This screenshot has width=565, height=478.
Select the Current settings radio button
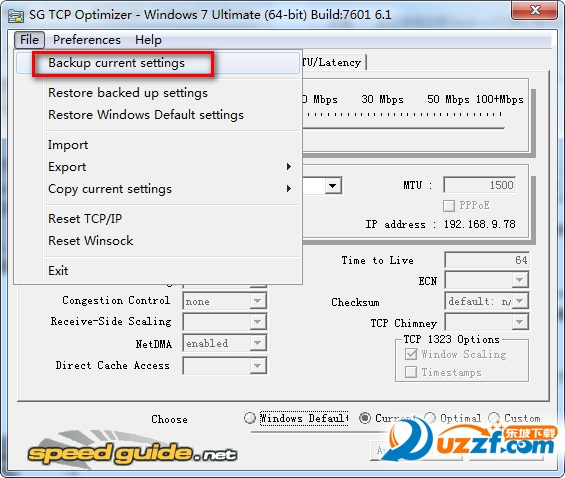tap(365, 418)
